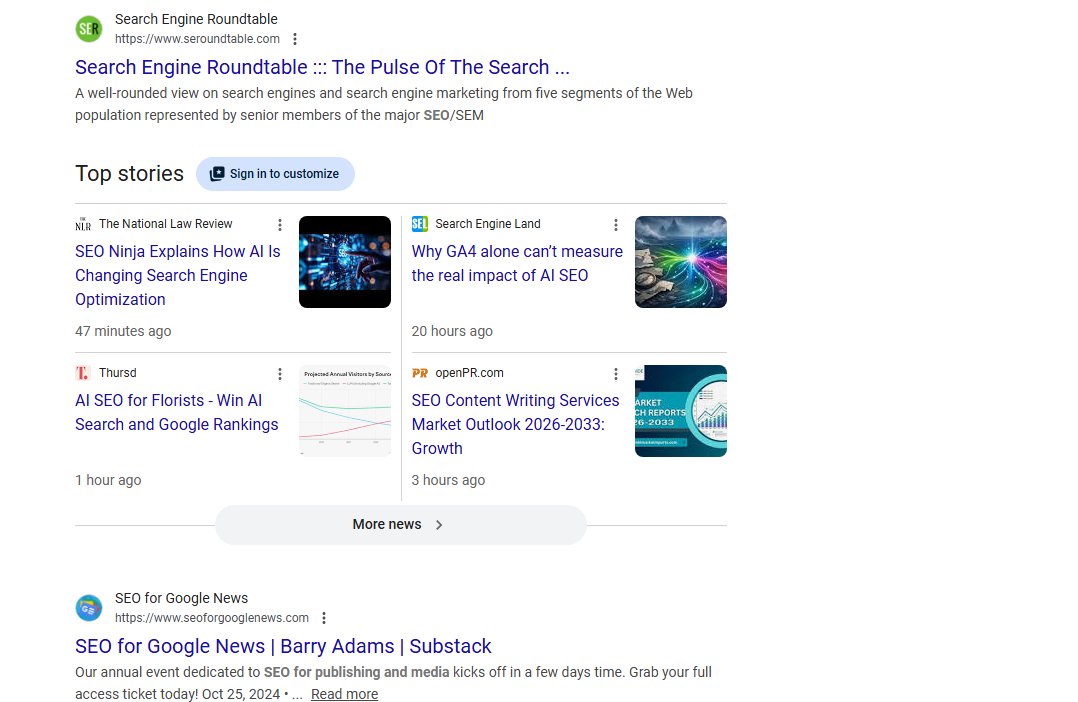
Task: Open options menu for National Law Review story
Action: click(280, 225)
